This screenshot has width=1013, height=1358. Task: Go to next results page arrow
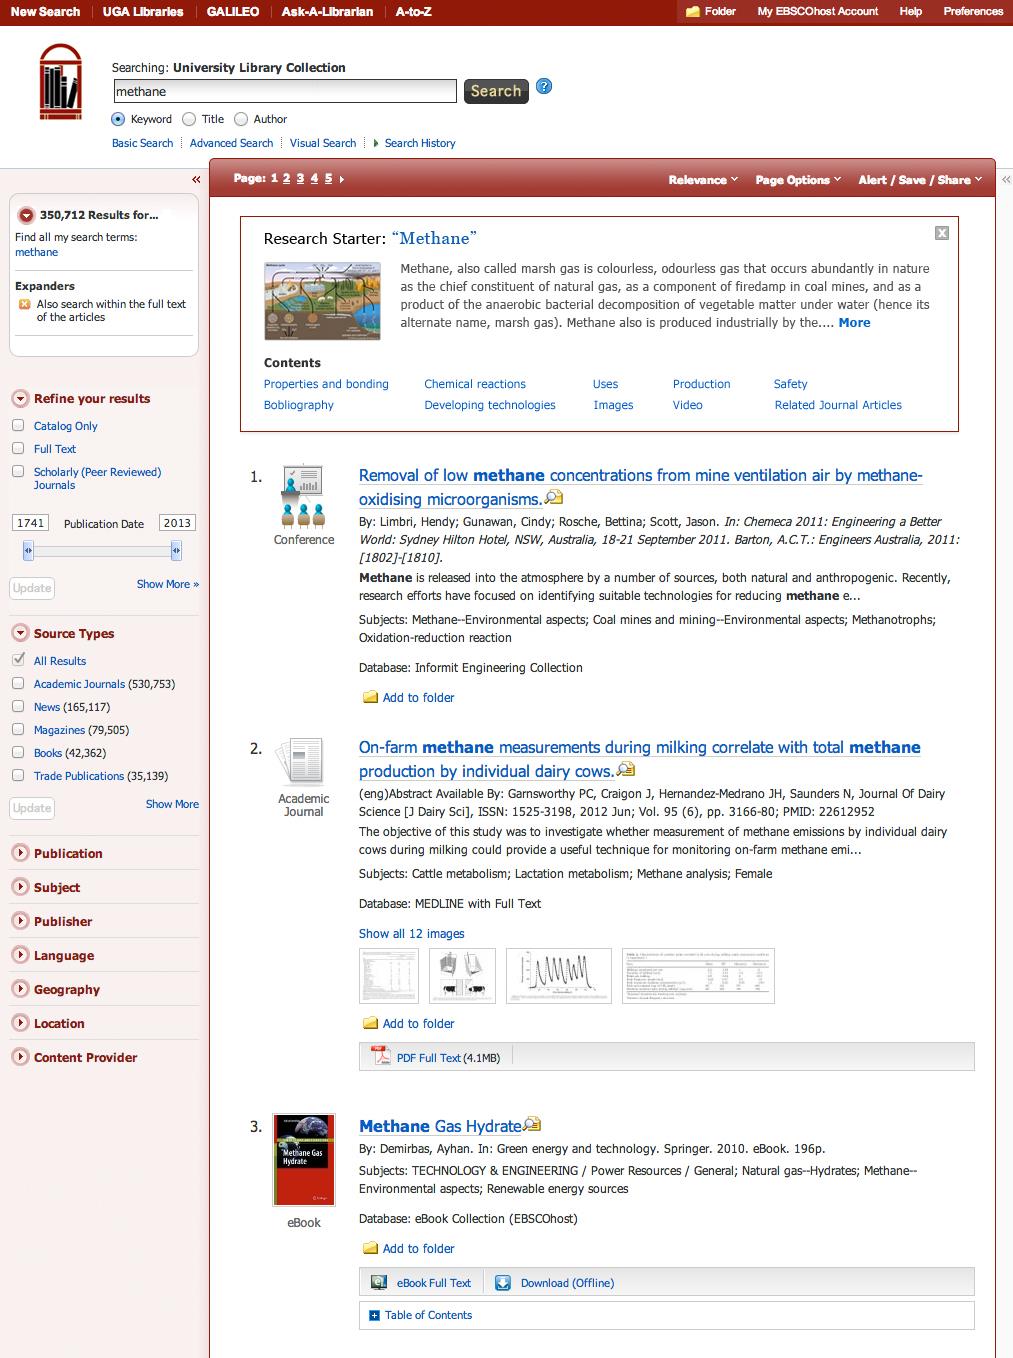[x=342, y=179]
